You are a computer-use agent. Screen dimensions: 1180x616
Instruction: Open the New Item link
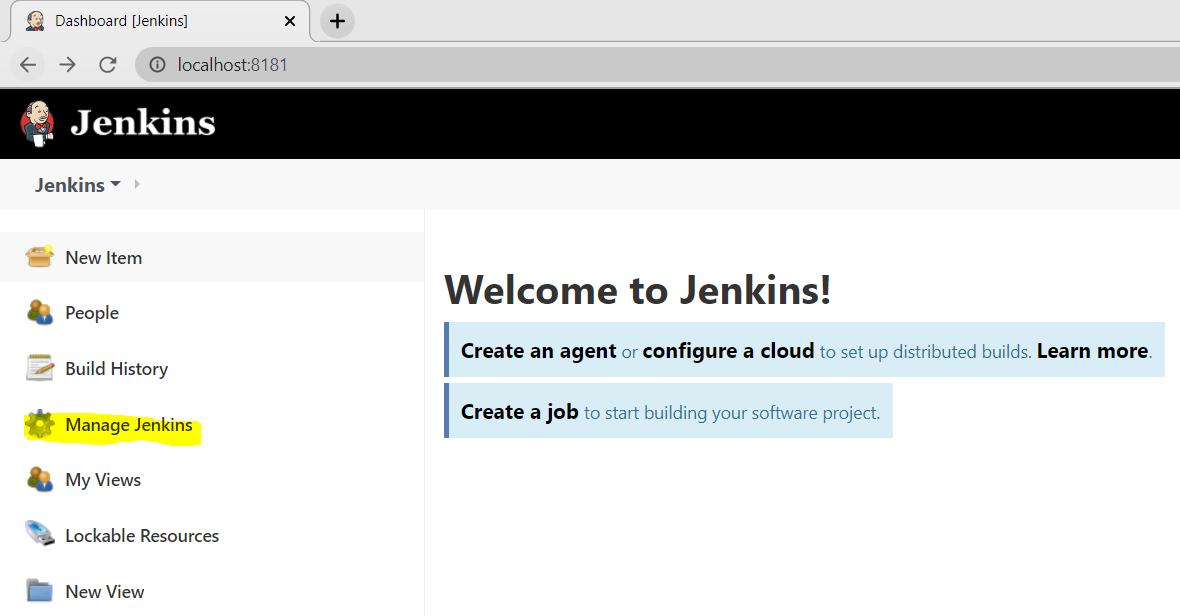tap(104, 258)
